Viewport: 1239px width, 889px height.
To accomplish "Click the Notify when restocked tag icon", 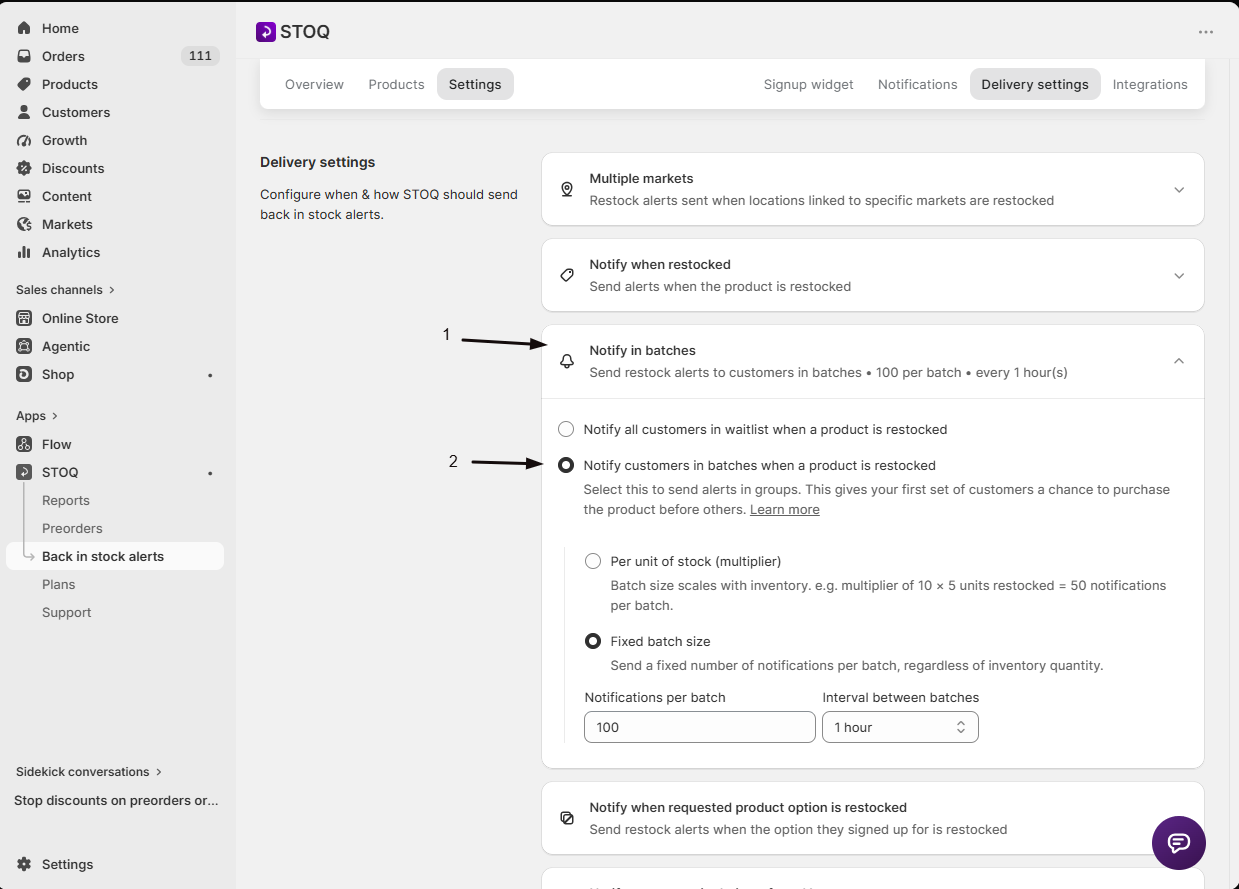I will (567, 275).
